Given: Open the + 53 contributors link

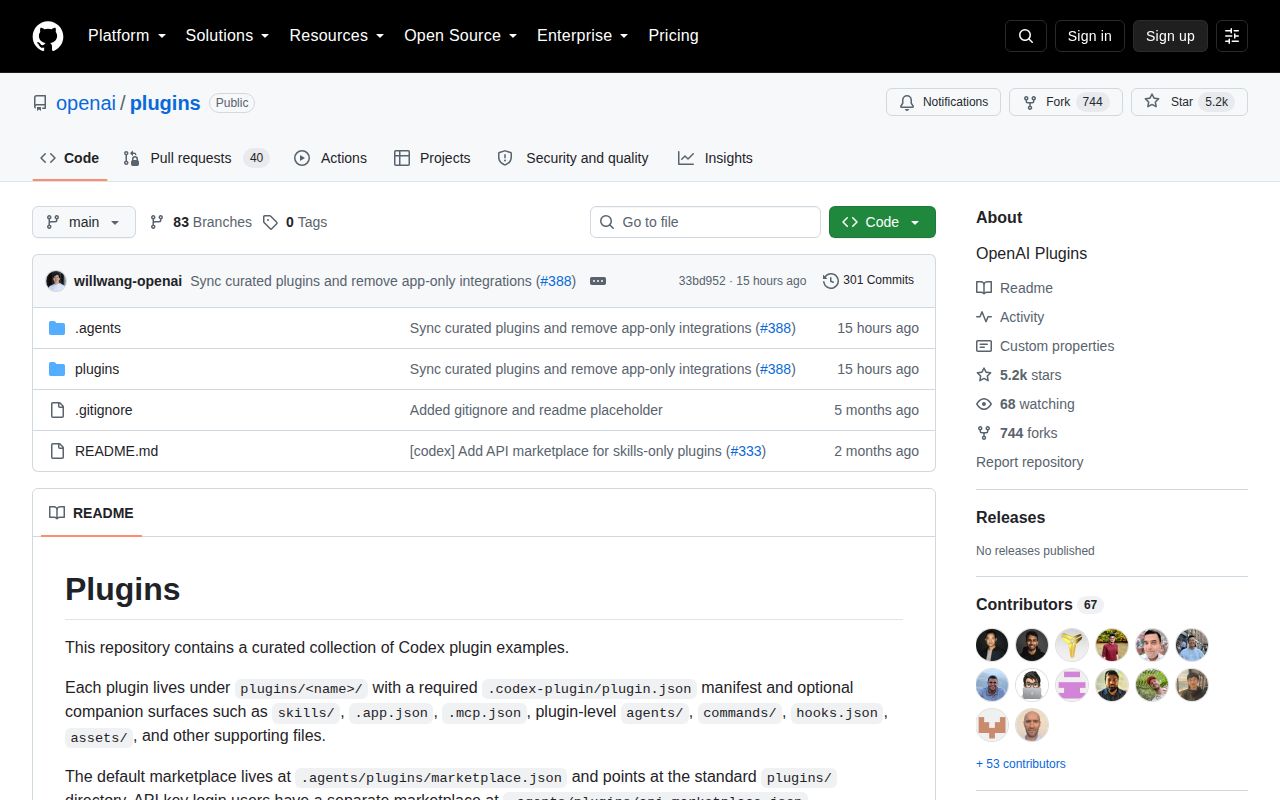Looking at the screenshot, I should coord(1021,764).
